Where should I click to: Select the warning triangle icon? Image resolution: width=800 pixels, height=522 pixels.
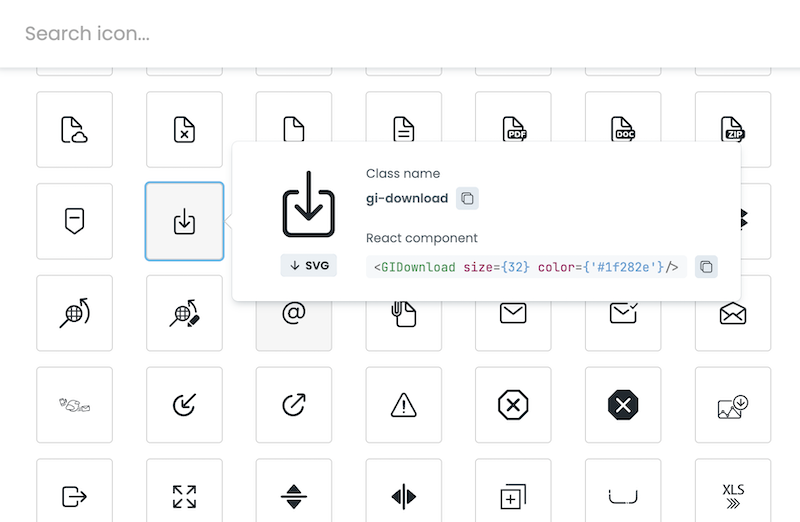click(x=404, y=405)
